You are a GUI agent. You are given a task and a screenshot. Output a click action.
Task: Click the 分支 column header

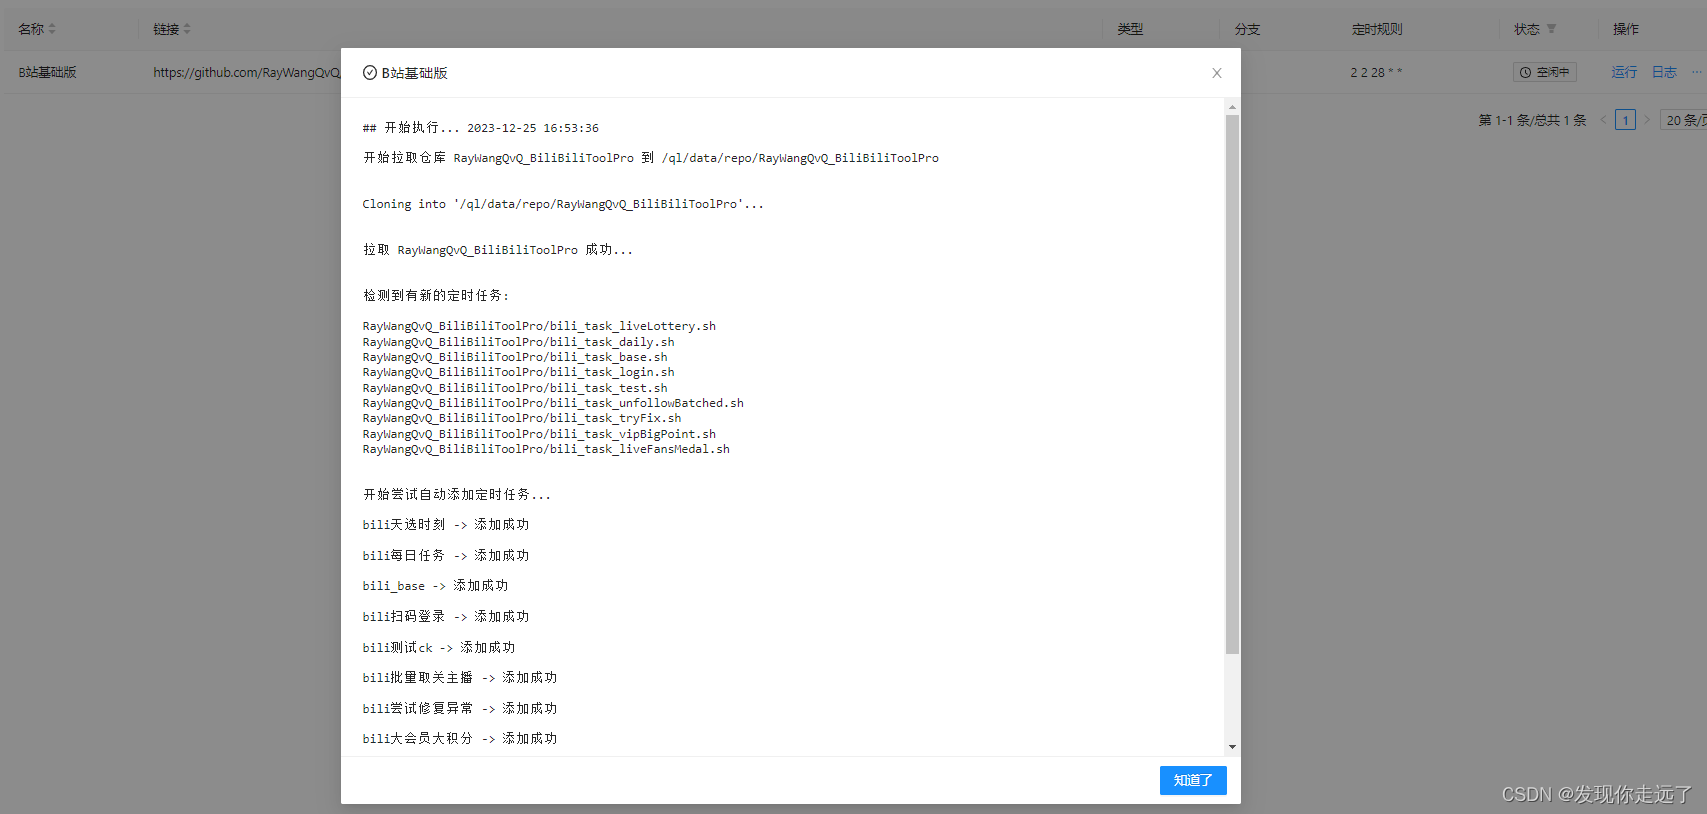click(1247, 29)
